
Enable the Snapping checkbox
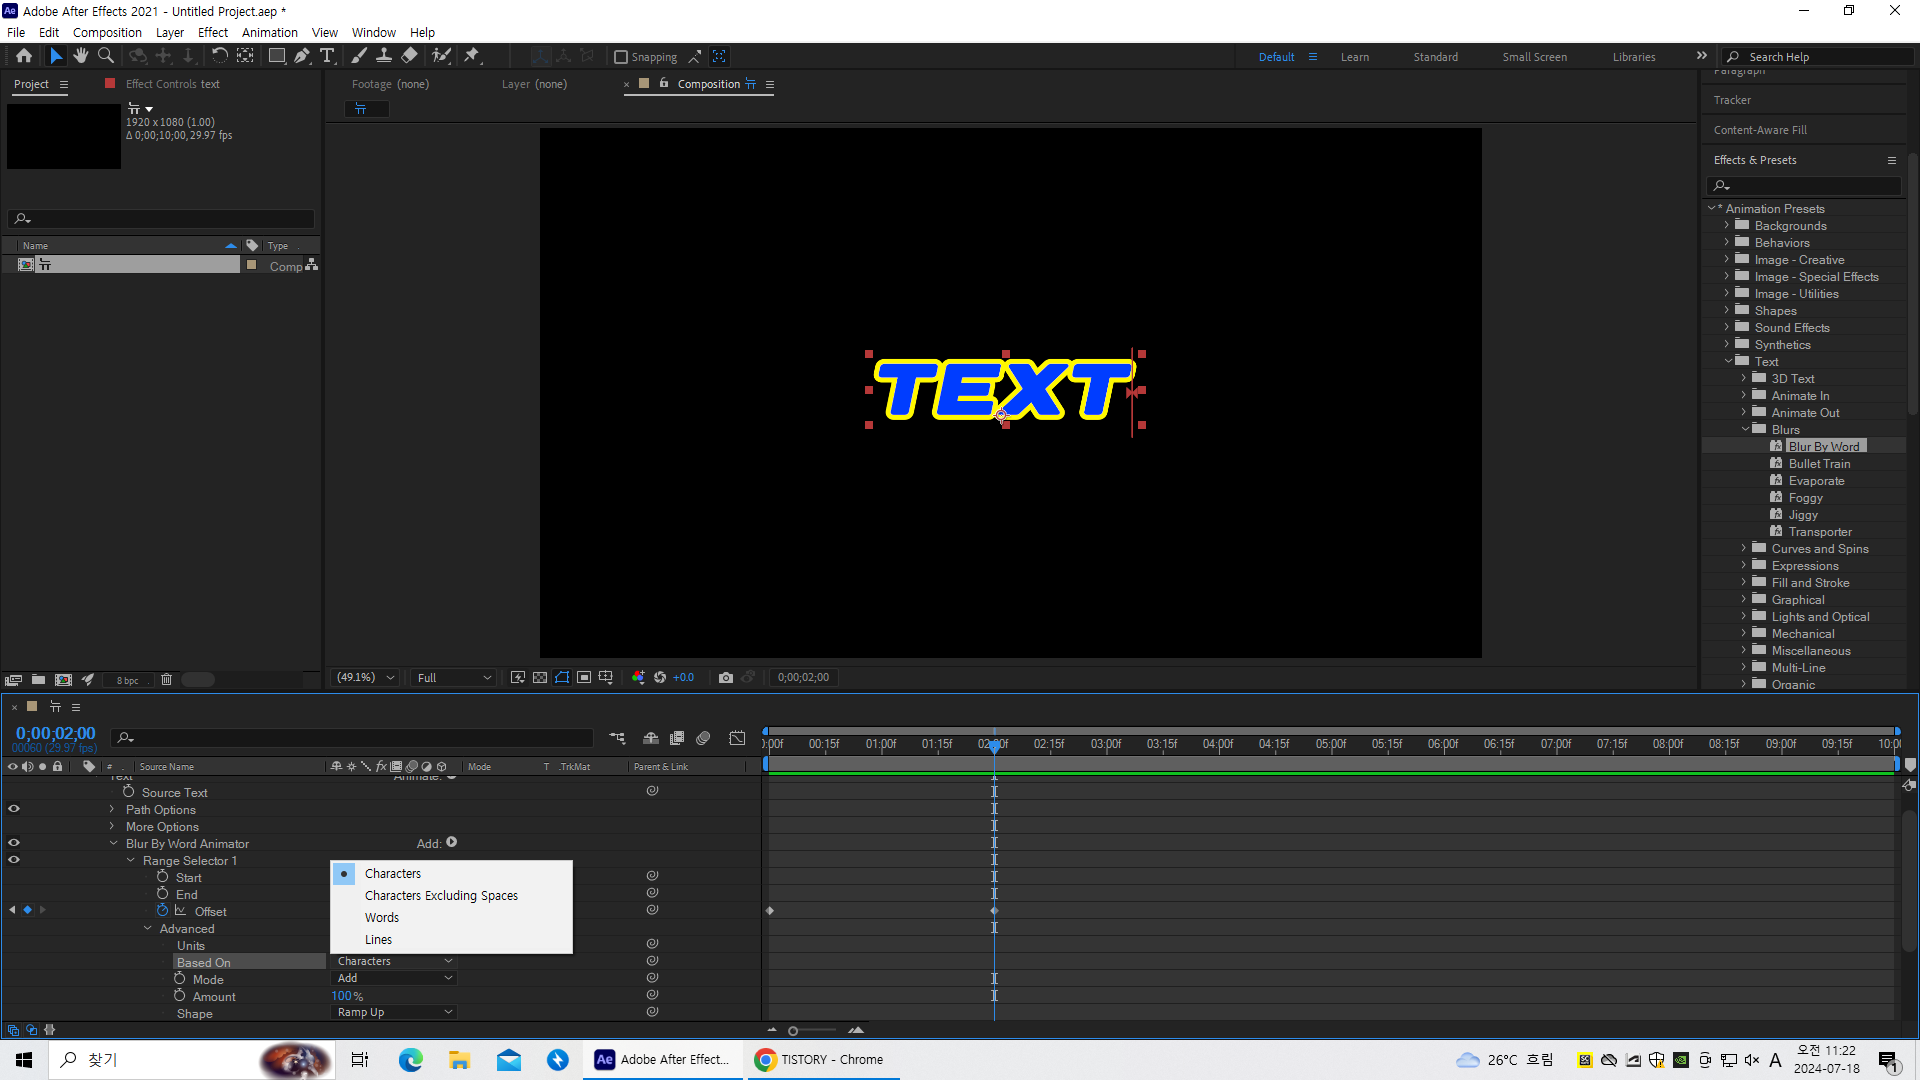pyautogui.click(x=621, y=57)
